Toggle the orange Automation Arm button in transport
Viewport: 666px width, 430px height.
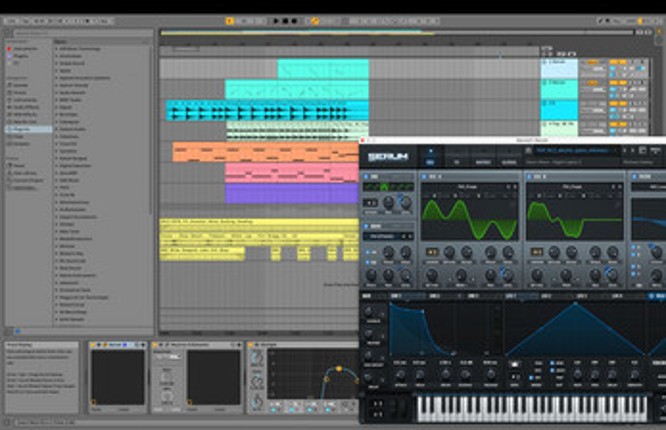click(315, 20)
